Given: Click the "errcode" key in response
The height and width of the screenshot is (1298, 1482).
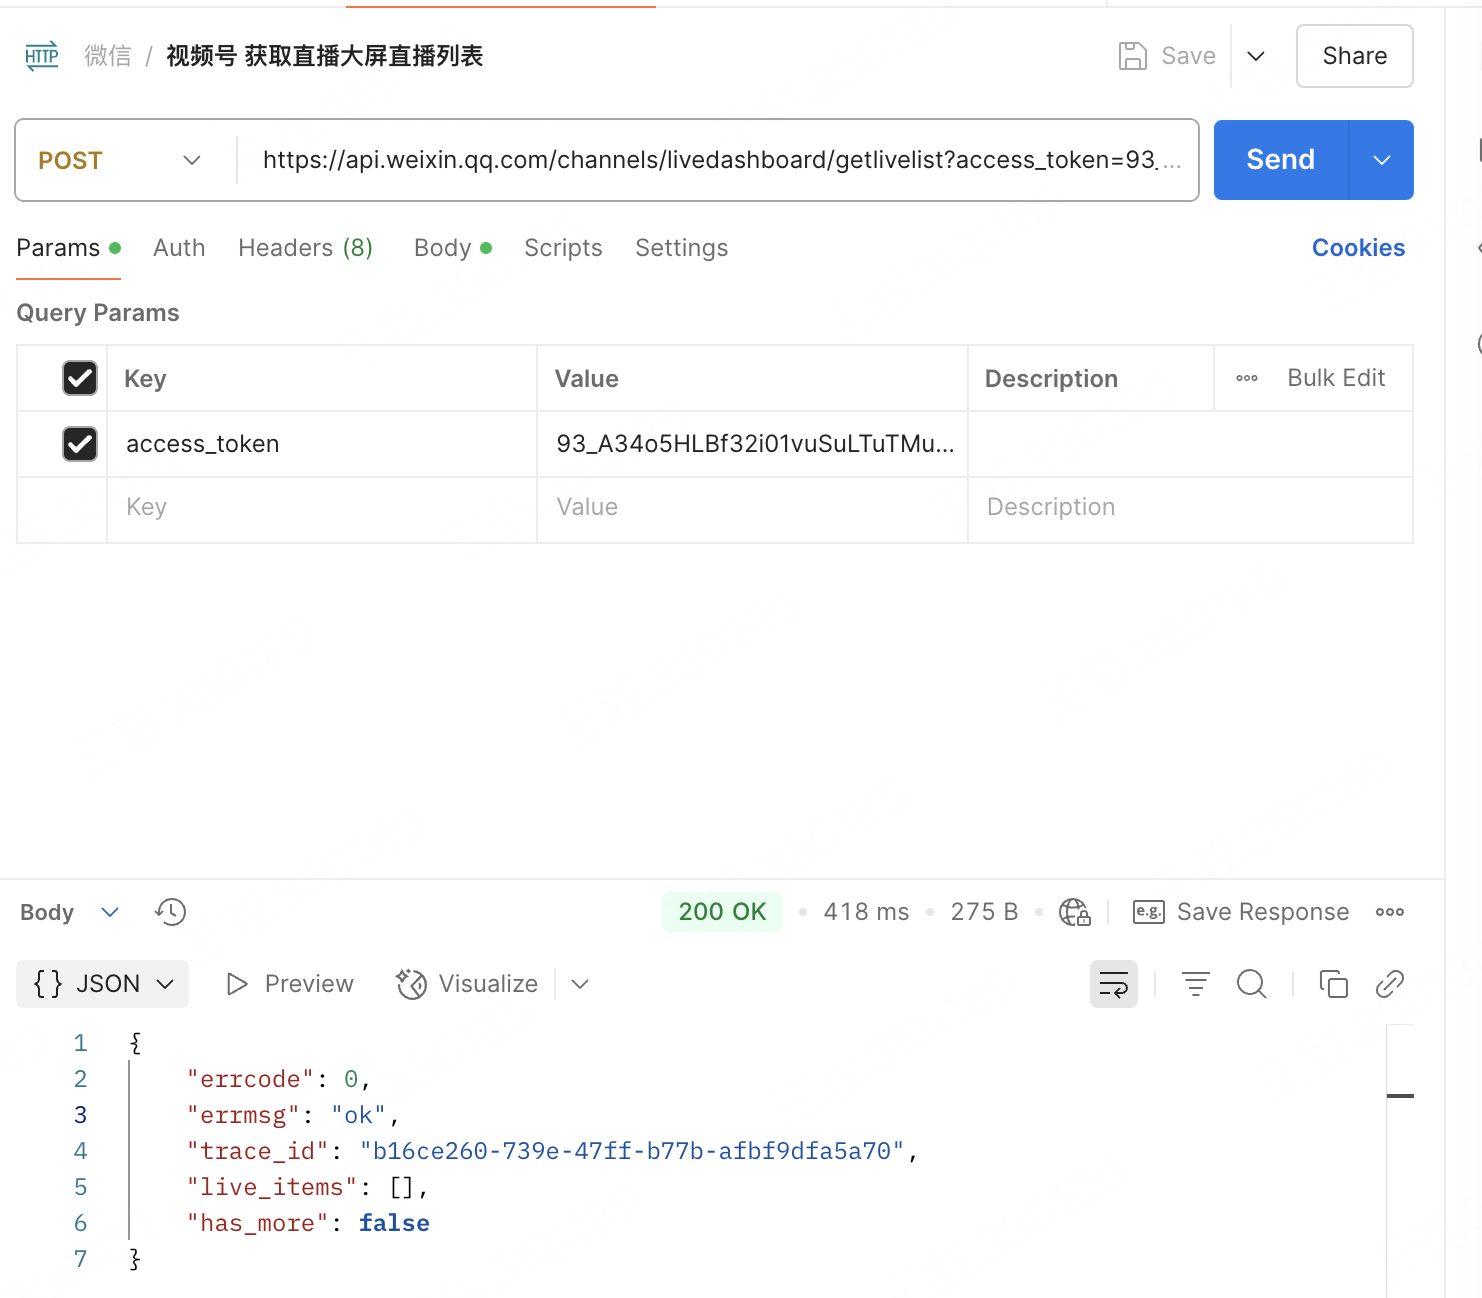Looking at the screenshot, I should point(251,1080).
